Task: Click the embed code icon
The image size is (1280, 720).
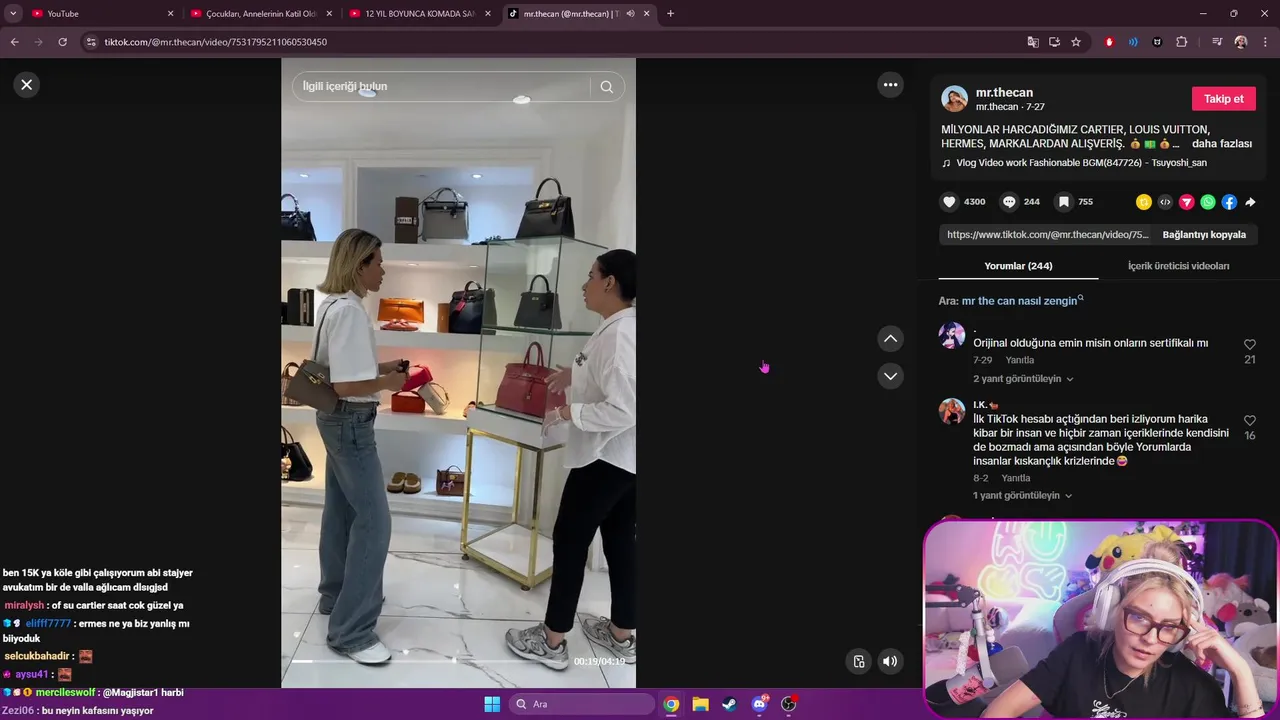Action: pos(1165,202)
